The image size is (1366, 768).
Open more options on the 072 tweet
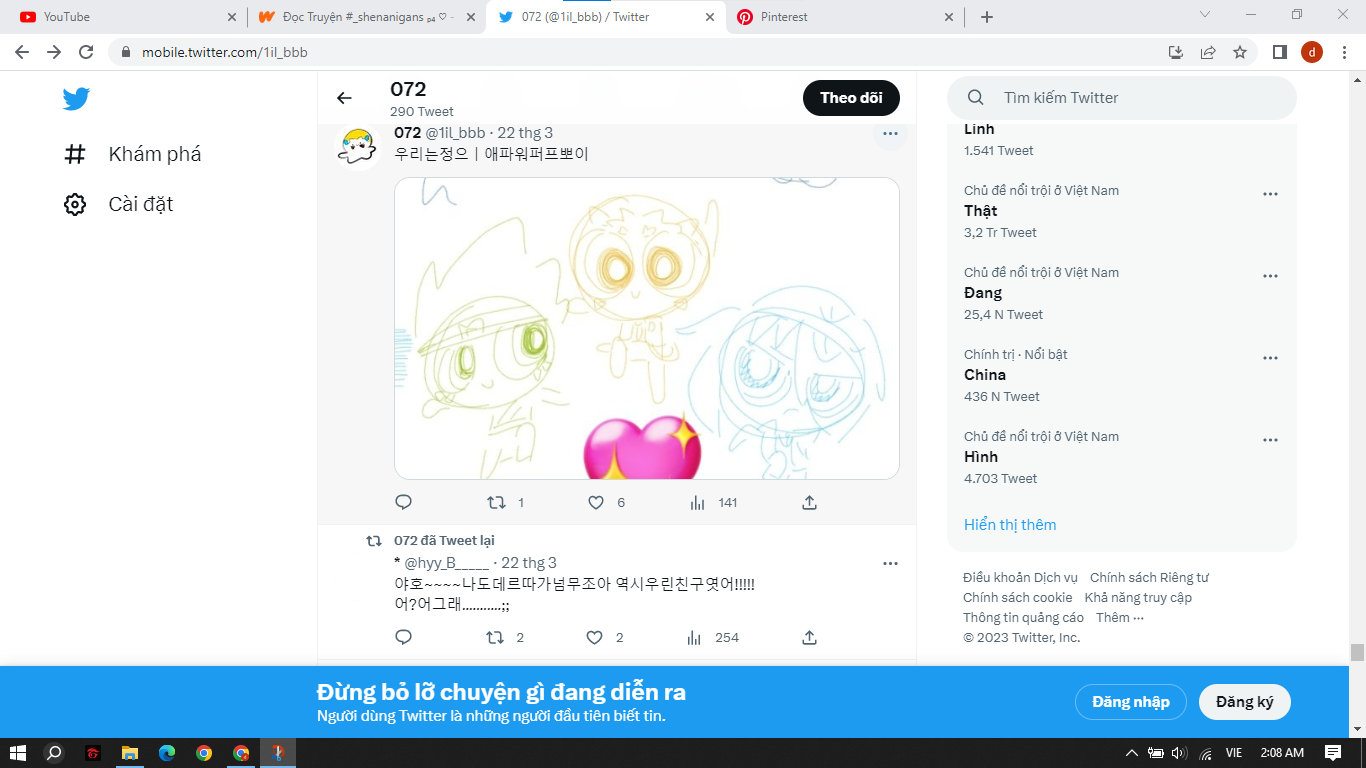890,133
